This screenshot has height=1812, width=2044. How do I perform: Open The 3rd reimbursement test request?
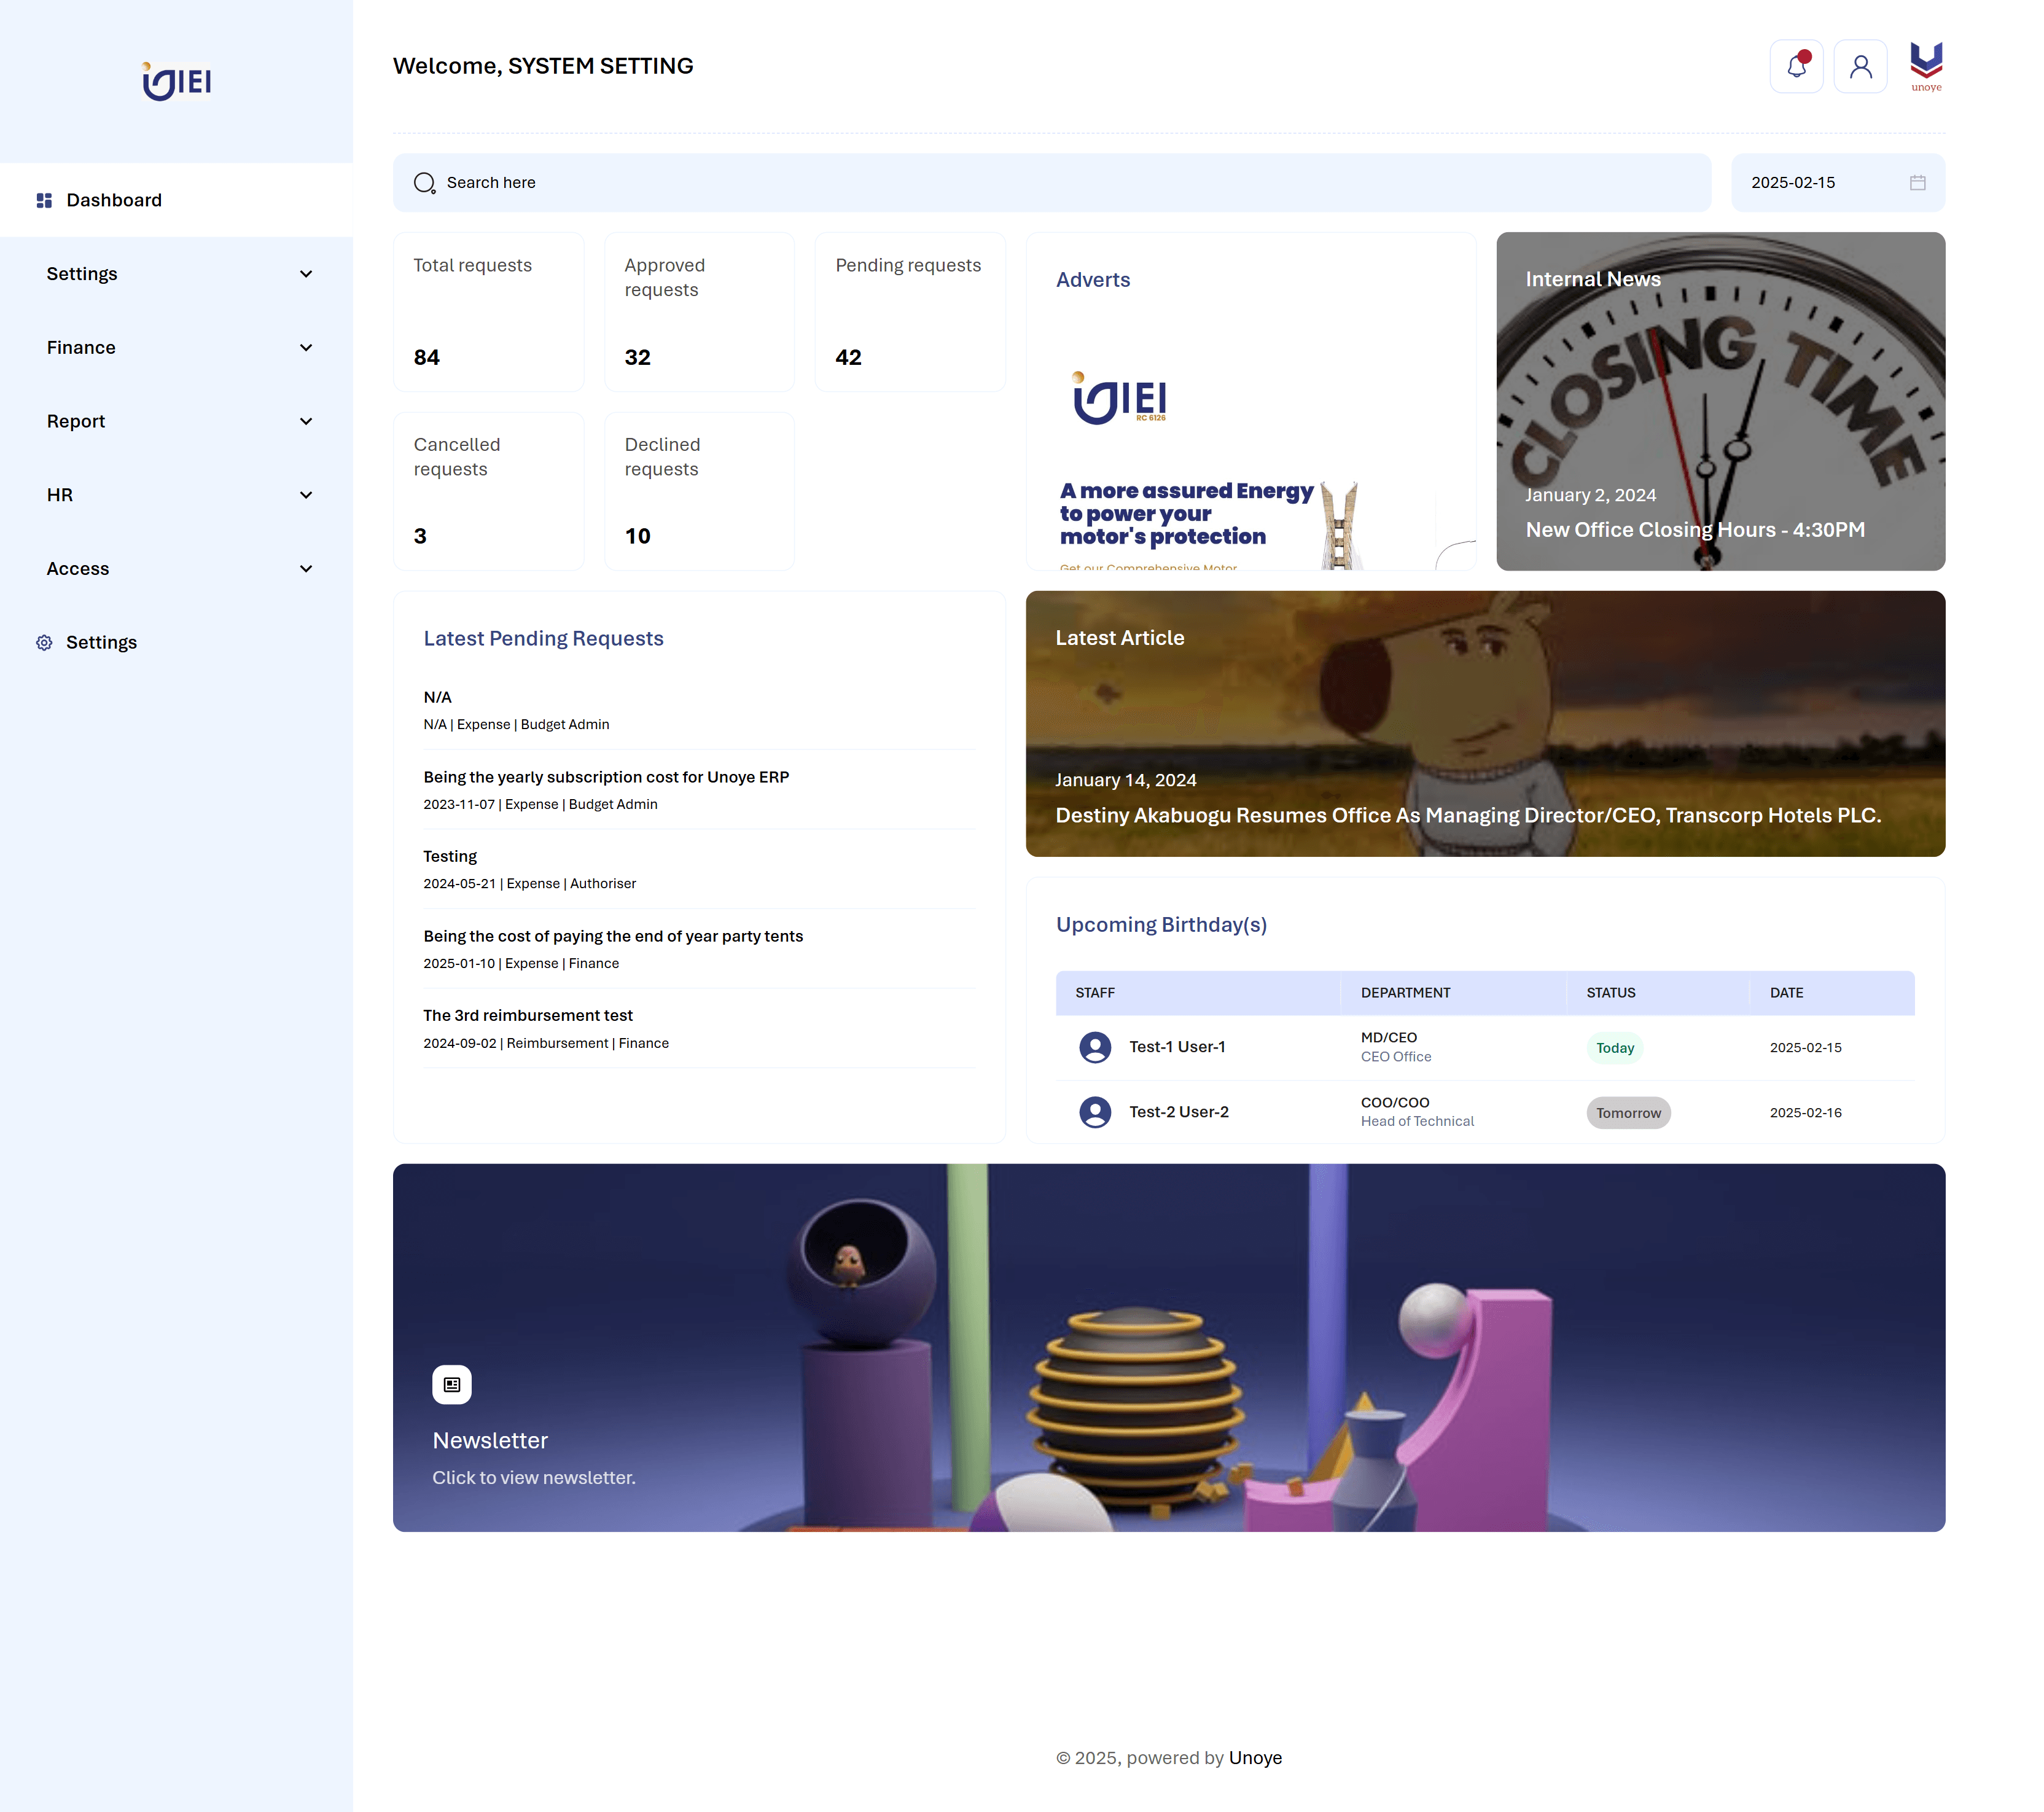(699, 1028)
